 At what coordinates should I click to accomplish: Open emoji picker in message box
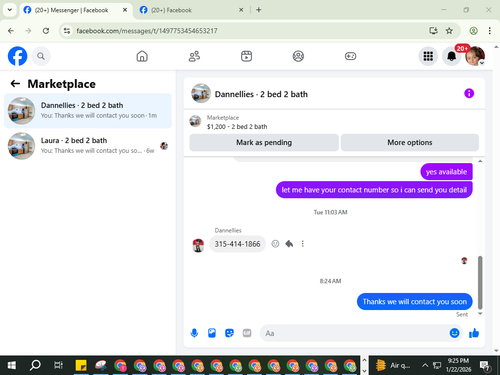point(454,333)
